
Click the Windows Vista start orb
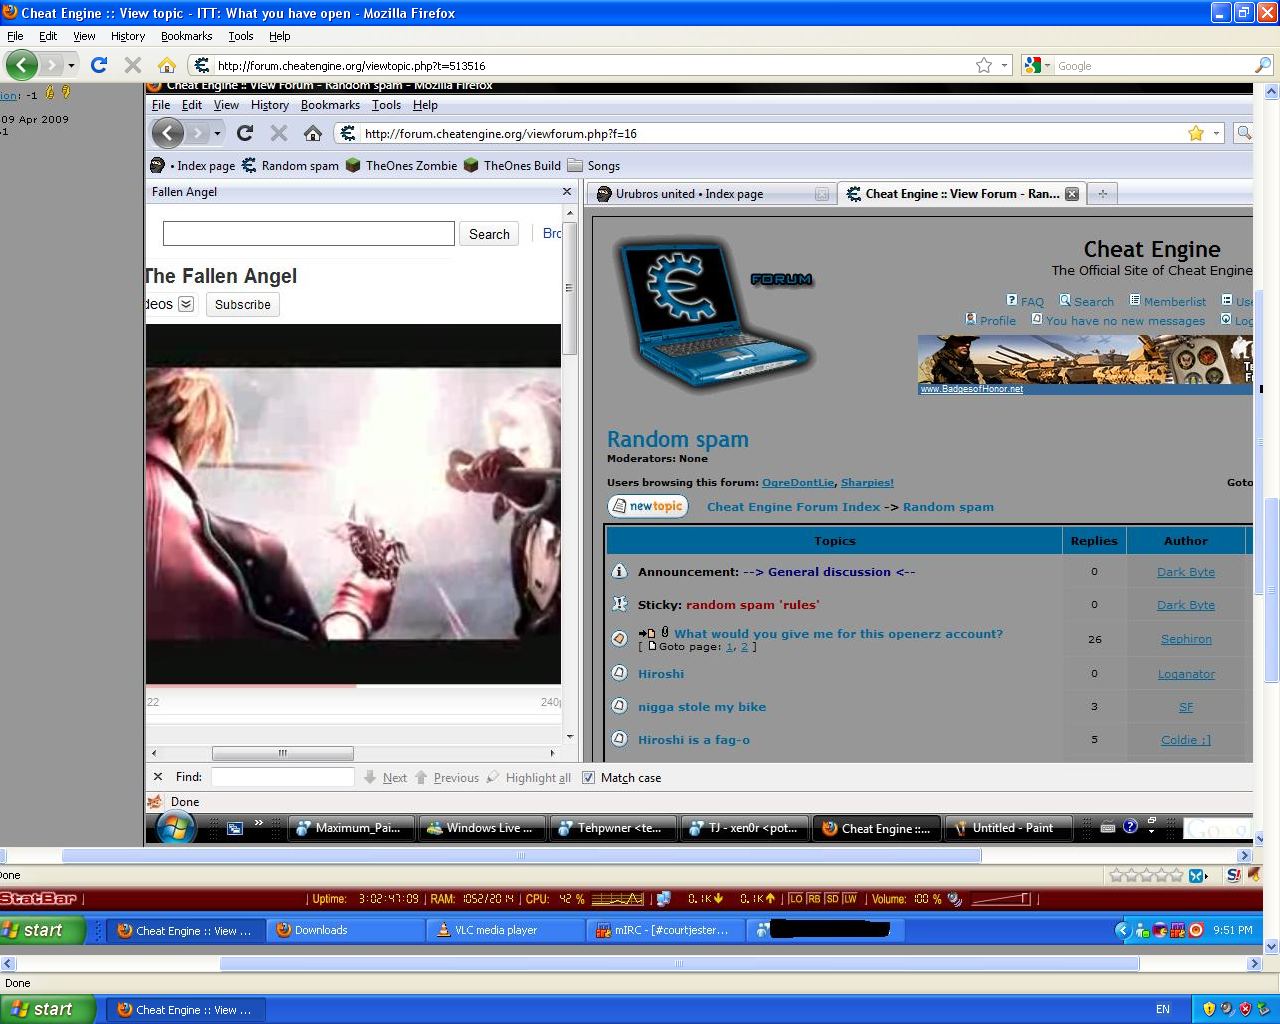174,827
